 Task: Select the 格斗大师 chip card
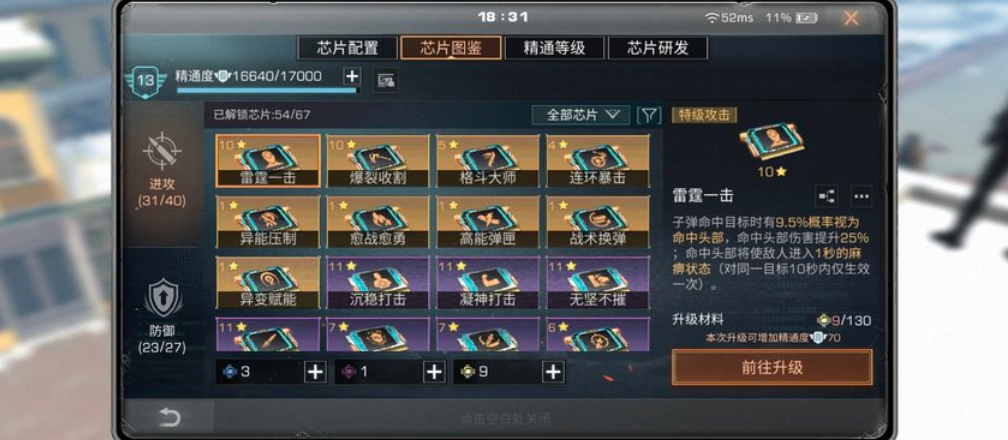pos(488,161)
